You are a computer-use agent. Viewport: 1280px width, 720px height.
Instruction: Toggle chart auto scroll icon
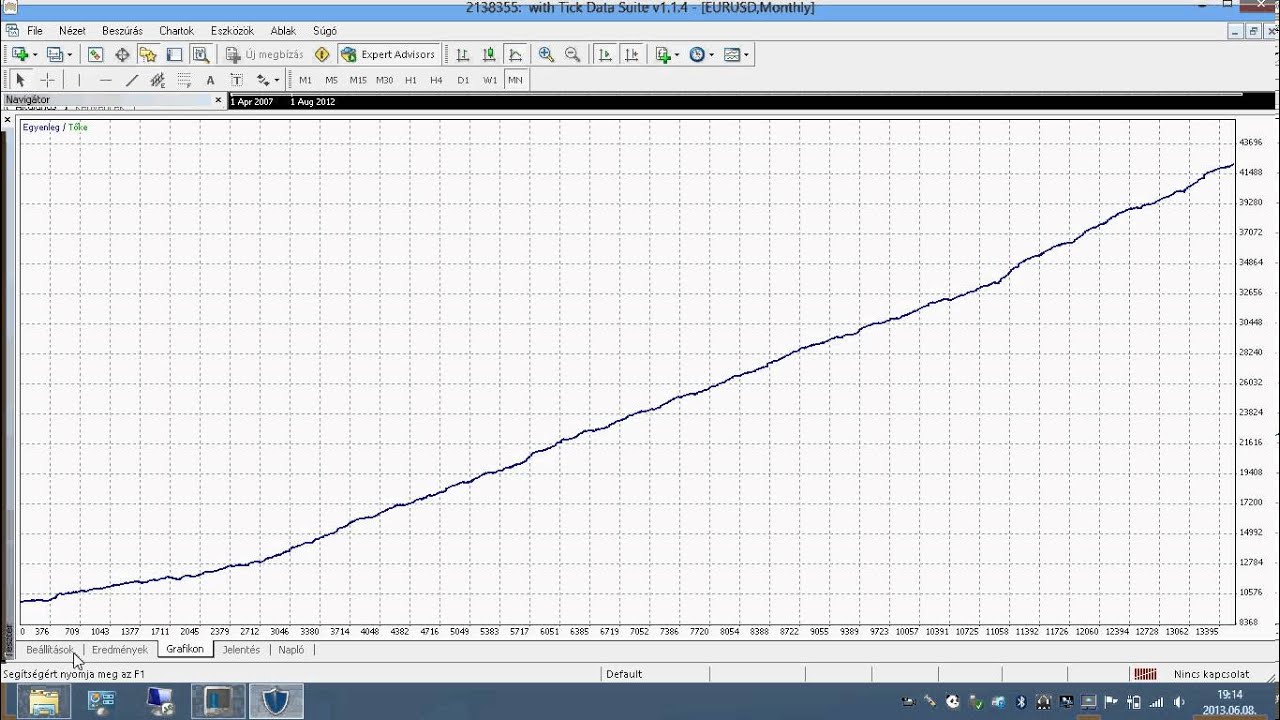click(605, 55)
